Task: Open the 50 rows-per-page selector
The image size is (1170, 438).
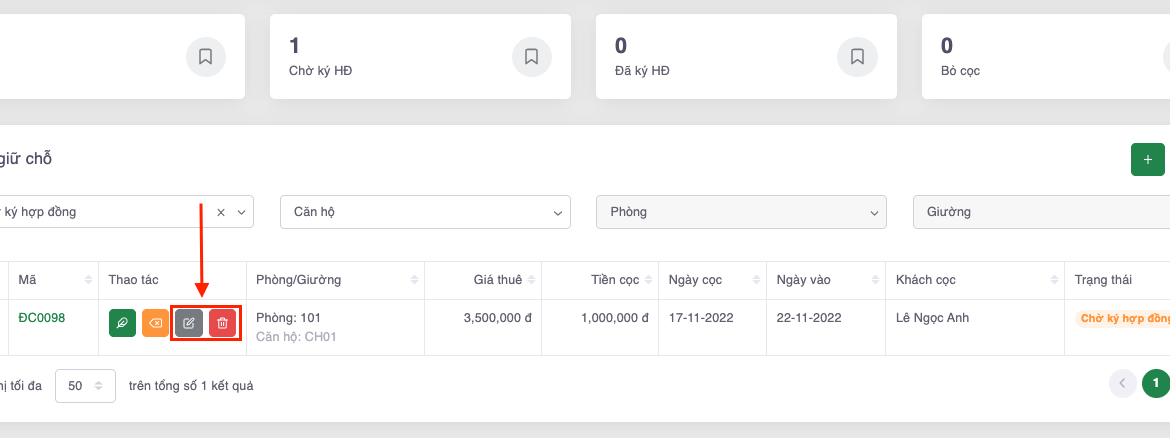Action: (84, 386)
